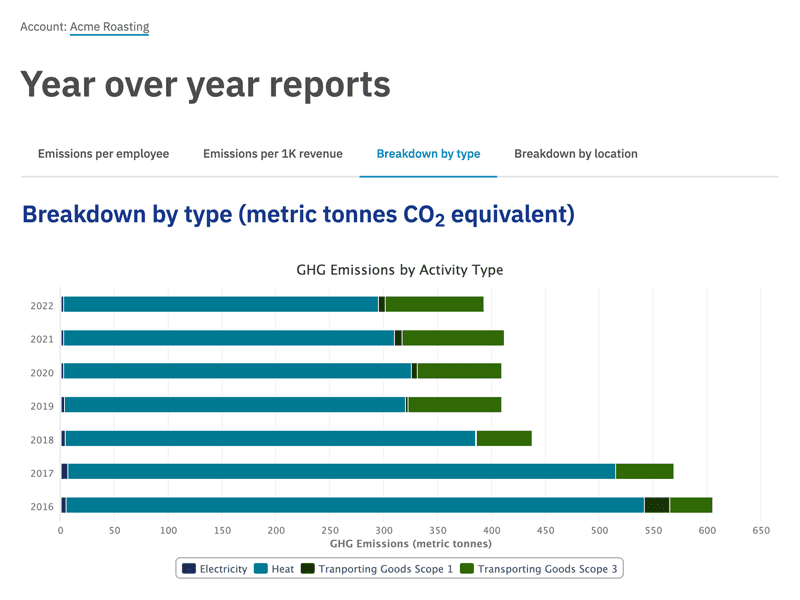Click the GHG Emissions by Activity Type title
This screenshot has width=800, height=600.
(x=400, y=270)
